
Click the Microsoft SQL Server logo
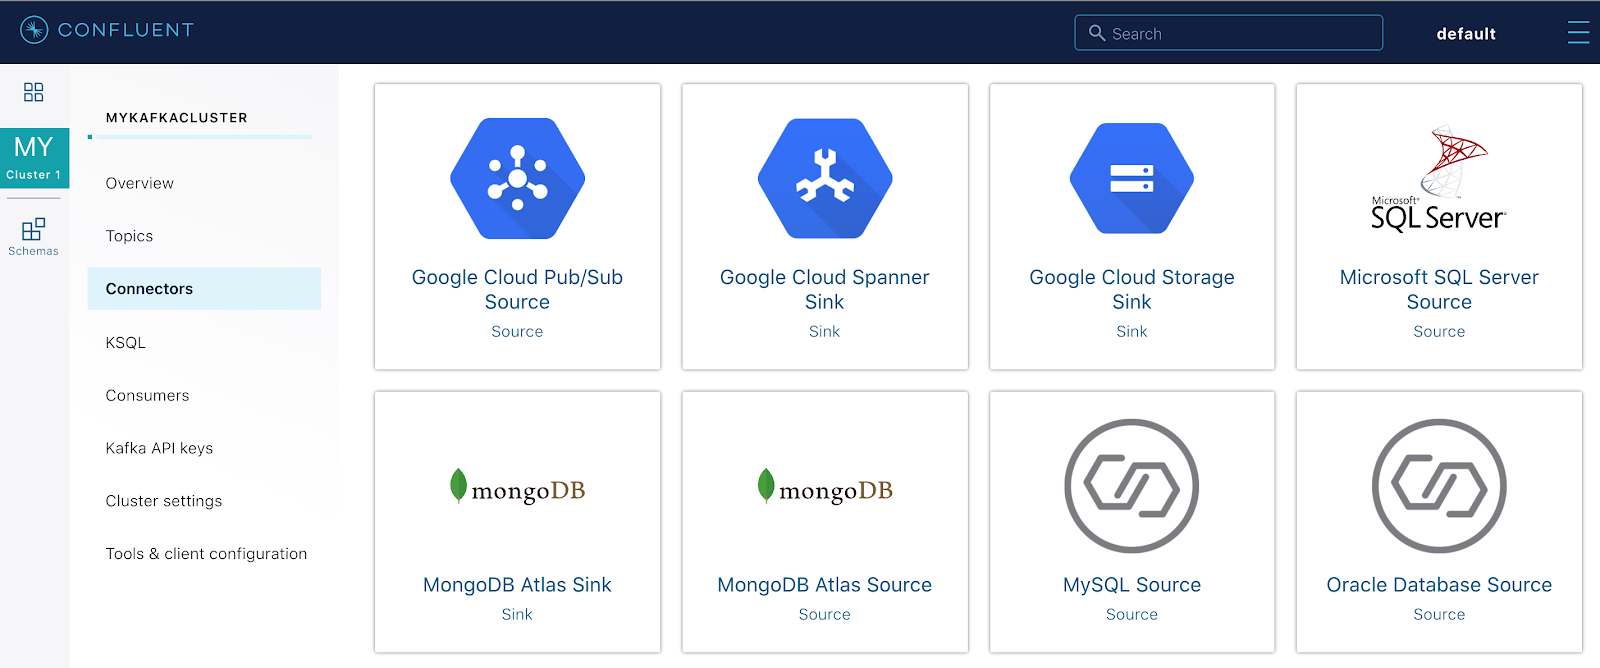tap(1439, 178)
